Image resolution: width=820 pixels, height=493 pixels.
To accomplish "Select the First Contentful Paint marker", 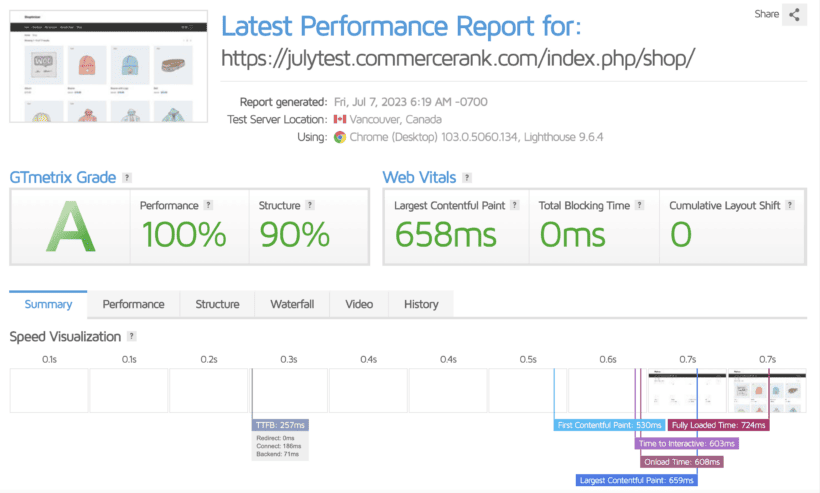I will pyautogui.click(x=595, y=425).
